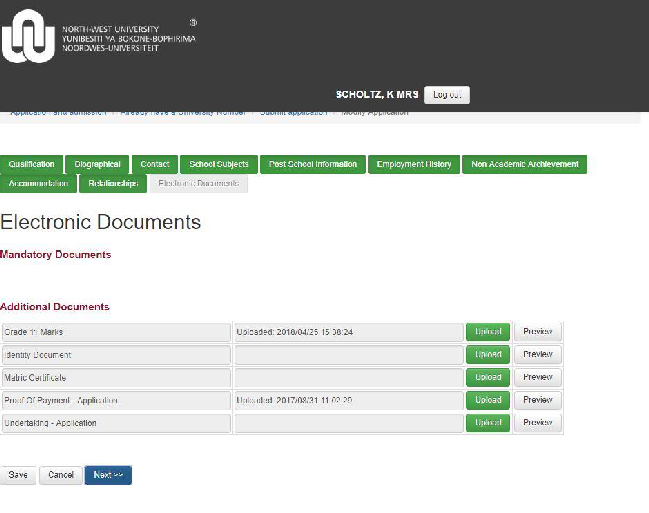Switch to Non Academic Achievement tab
This screenshot has height=513, width=649.
(x=524, y=164)
